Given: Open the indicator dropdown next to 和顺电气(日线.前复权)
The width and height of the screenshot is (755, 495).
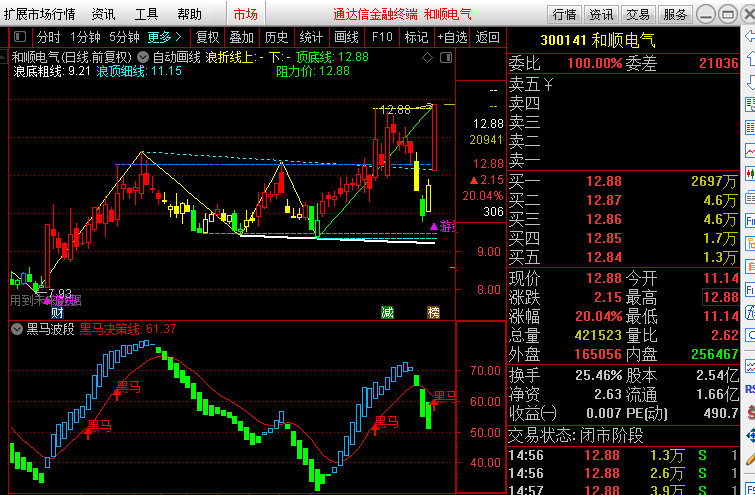Looking at the screenshot, I should [143, 58].
